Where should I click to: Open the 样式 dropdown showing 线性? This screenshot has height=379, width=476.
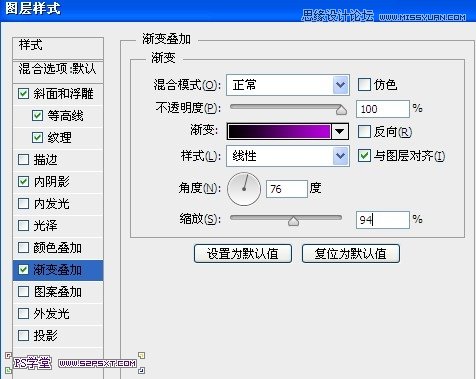[x=288, y=156]
